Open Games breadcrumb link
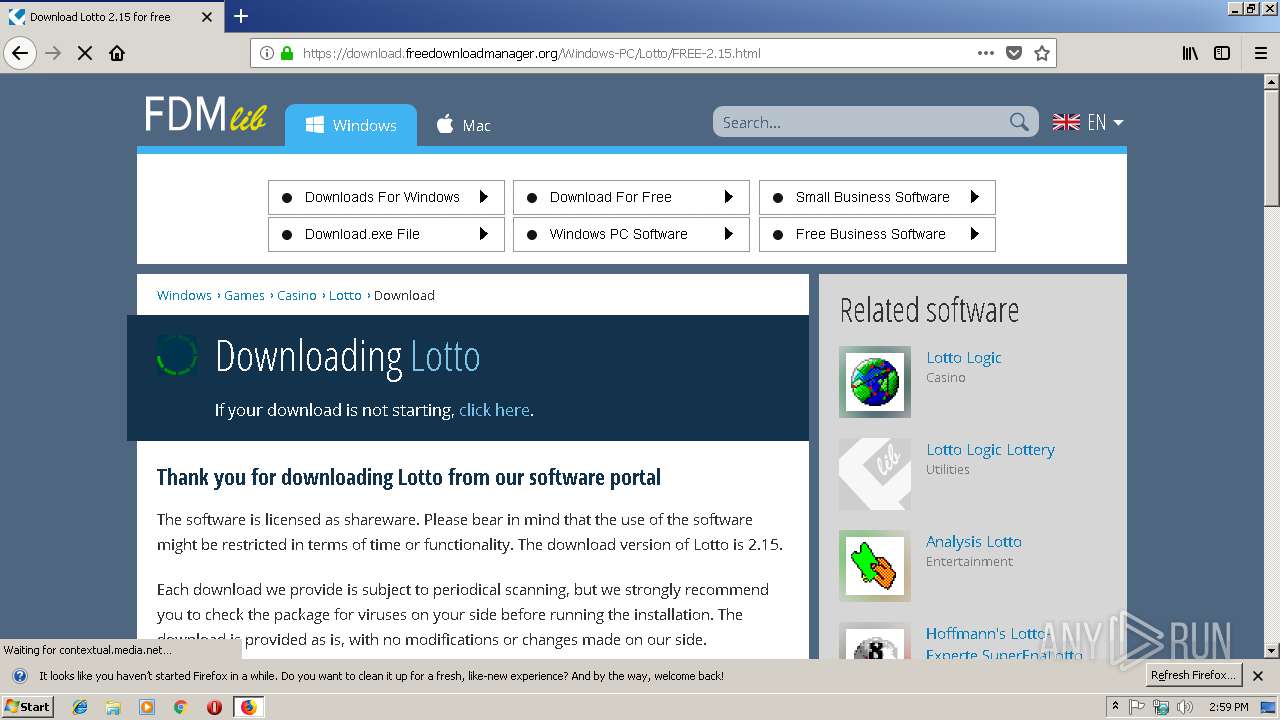The image size is (1280, 720). point(244,295)
